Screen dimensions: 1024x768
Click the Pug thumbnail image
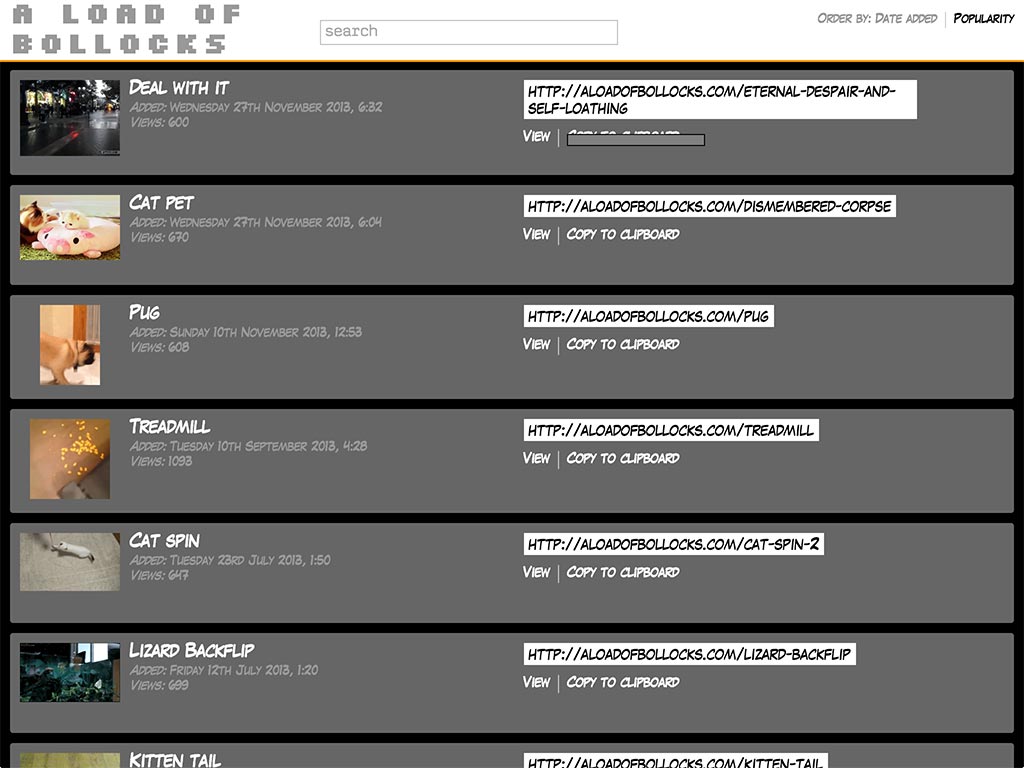point(70,345)
